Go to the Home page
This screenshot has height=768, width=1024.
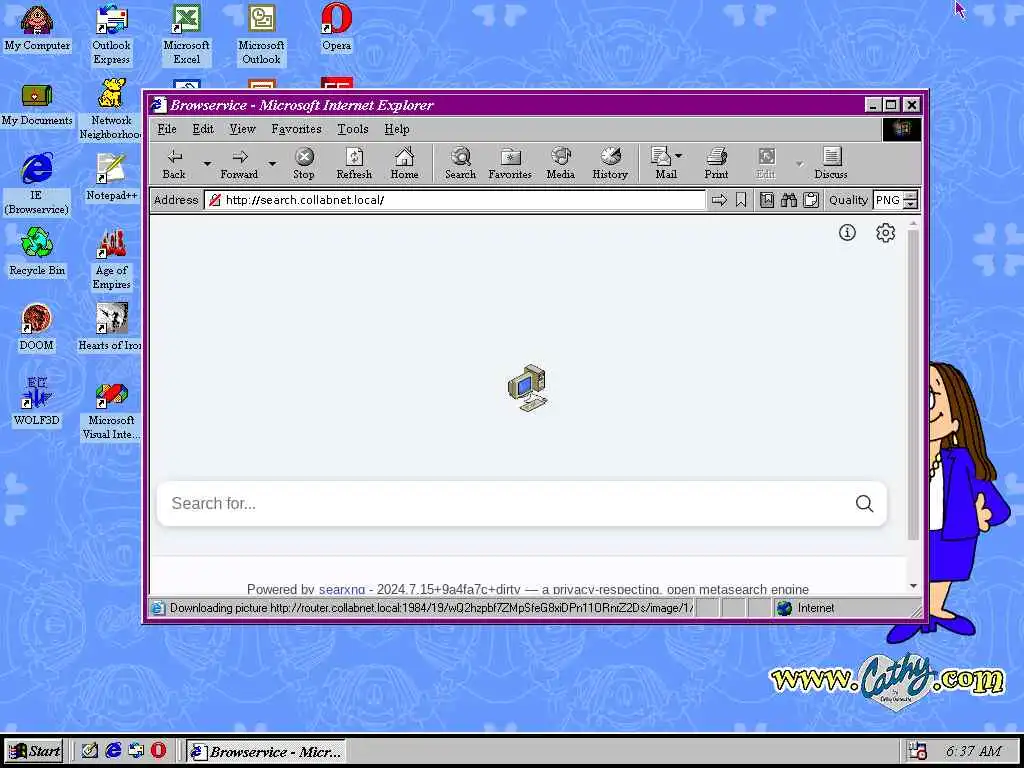[404, 163]
